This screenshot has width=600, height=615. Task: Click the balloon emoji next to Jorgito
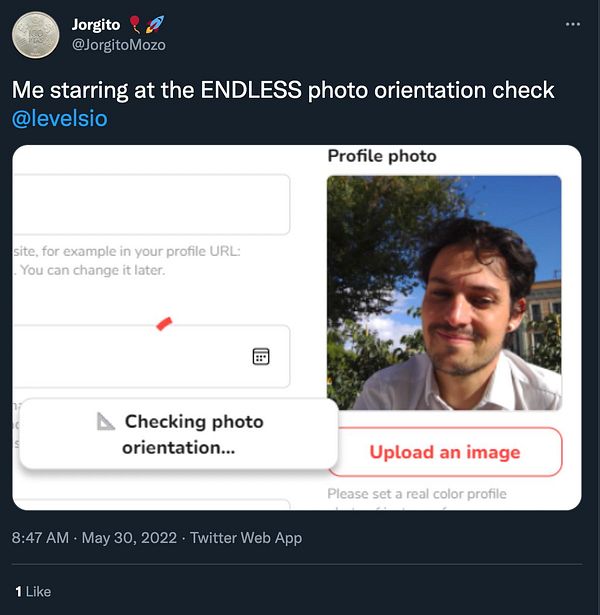[135, 24]
